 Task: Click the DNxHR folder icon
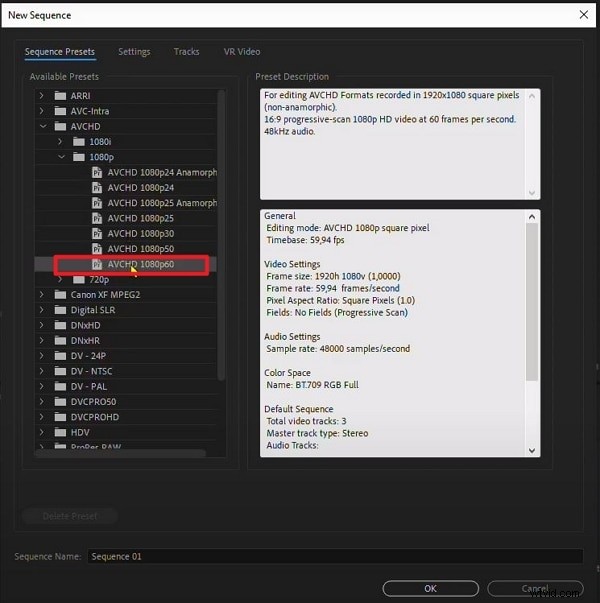pyautogui.click(x=60, y=340)
